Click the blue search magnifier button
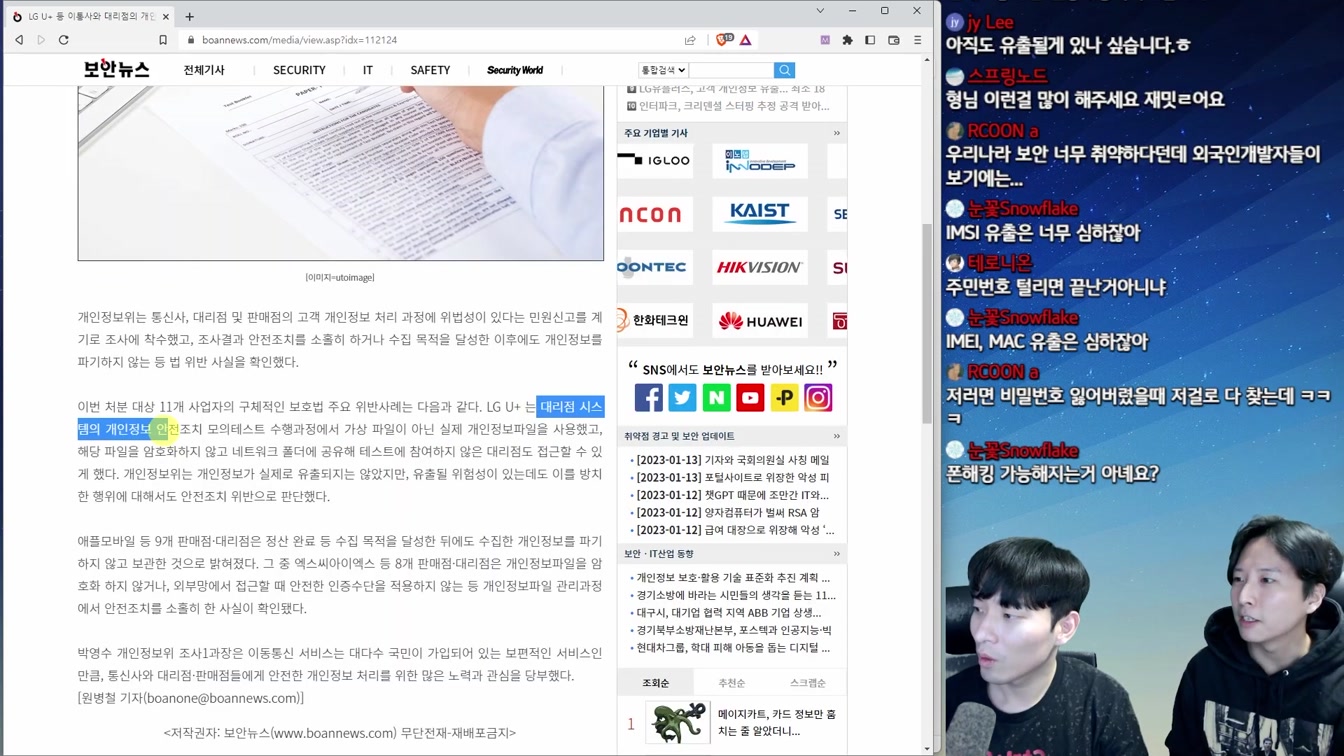1344x756 pixels. pyautogui.click(x=784, y=70)
